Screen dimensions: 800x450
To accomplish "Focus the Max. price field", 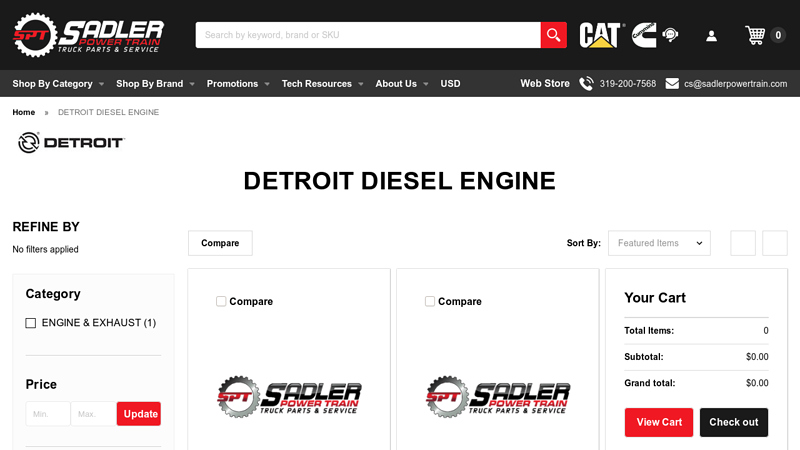I will 93,414.
